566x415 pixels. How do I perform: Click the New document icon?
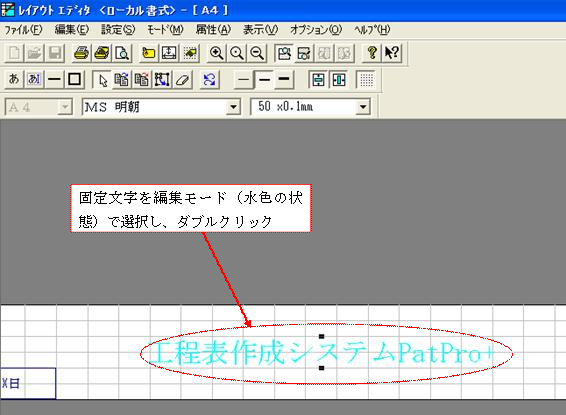(x=14, y=53)
